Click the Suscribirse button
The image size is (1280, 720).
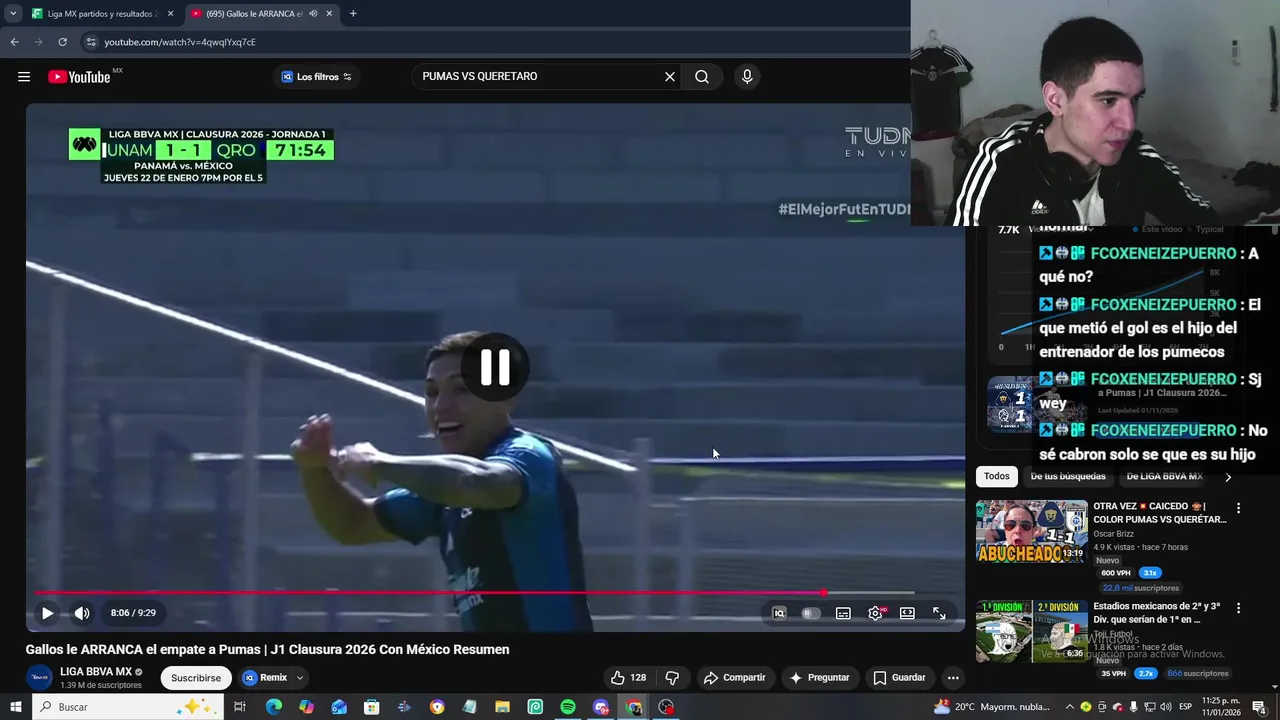(x=196, y=678)
